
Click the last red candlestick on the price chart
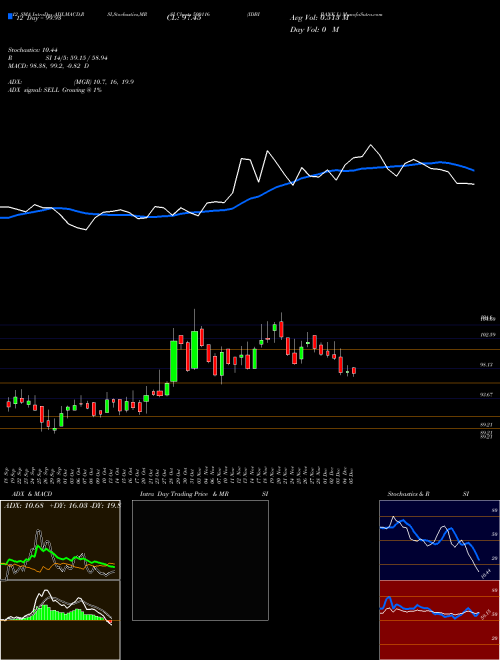(354, 370)
